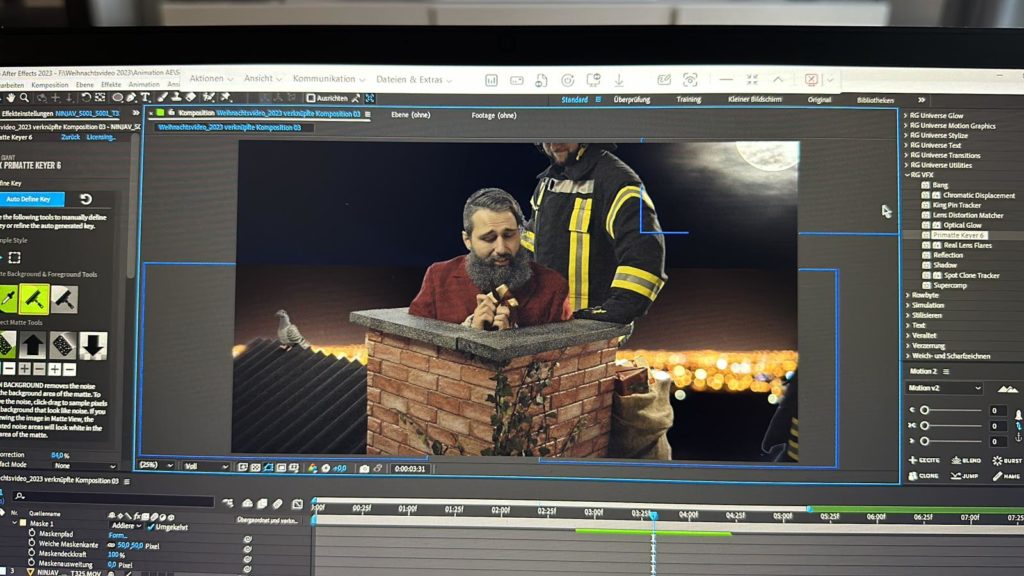Expand the RG Universe Glow effects folder
The width and height of the screenshot is (1024, 576).
point(906,116)
